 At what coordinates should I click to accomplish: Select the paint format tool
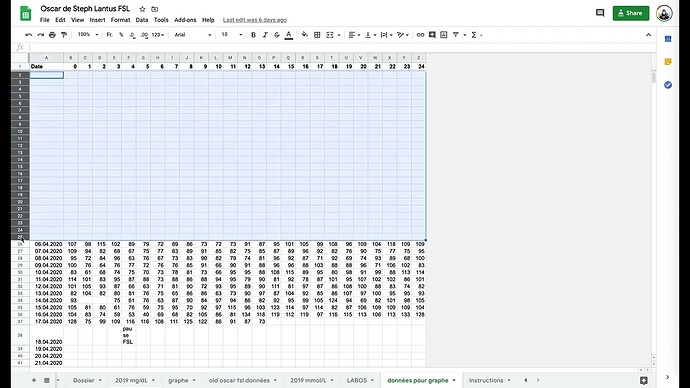click(x=64, y=35)
